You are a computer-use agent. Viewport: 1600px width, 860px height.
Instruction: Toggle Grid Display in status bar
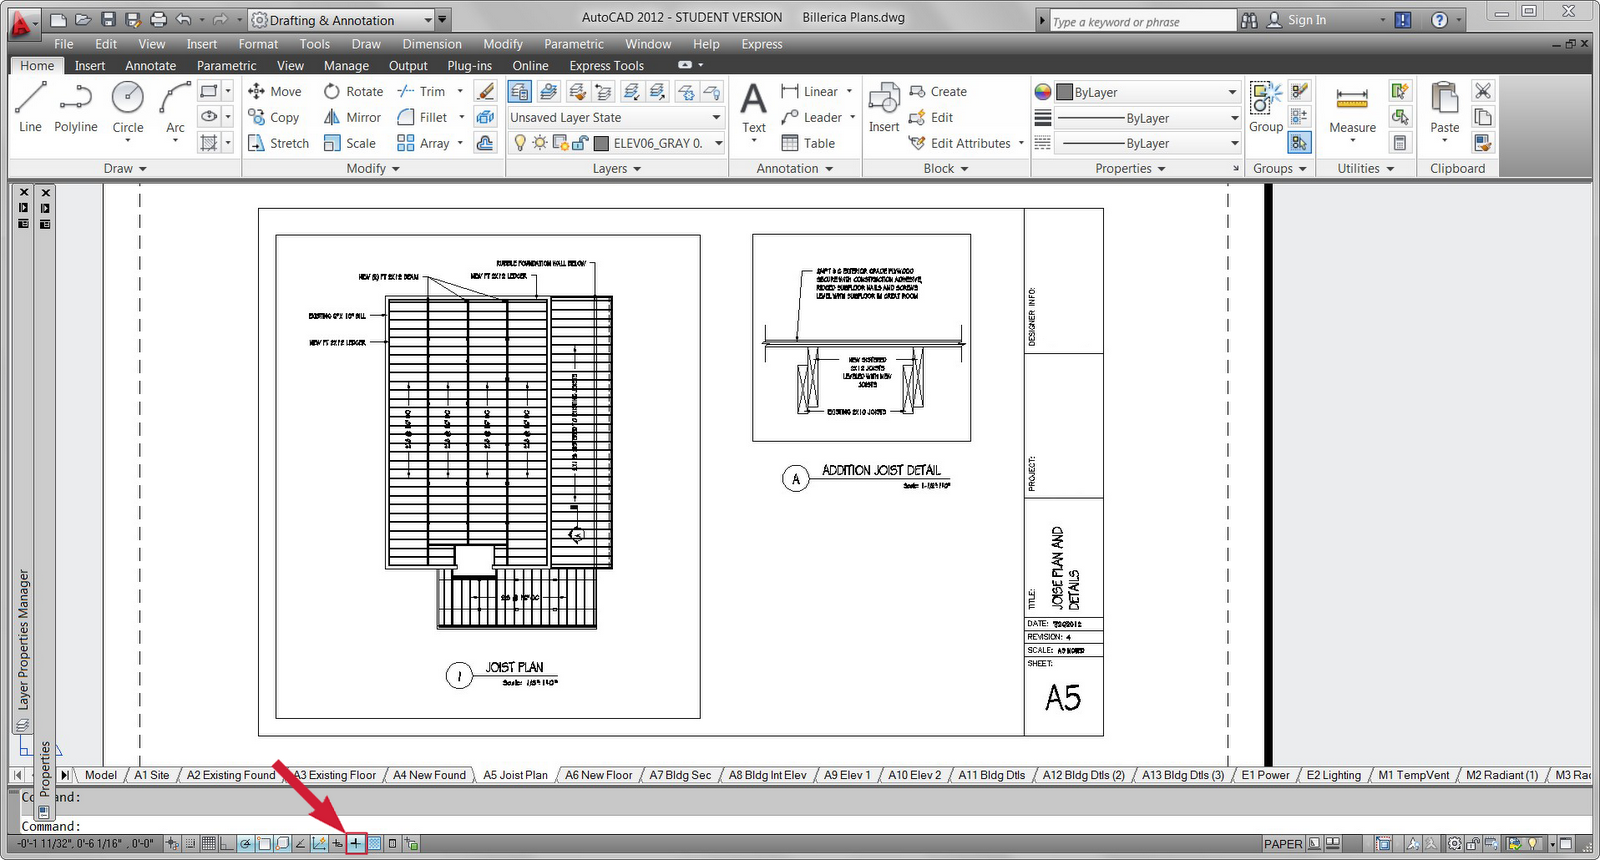pyautogui.click(x=208, y=844)
